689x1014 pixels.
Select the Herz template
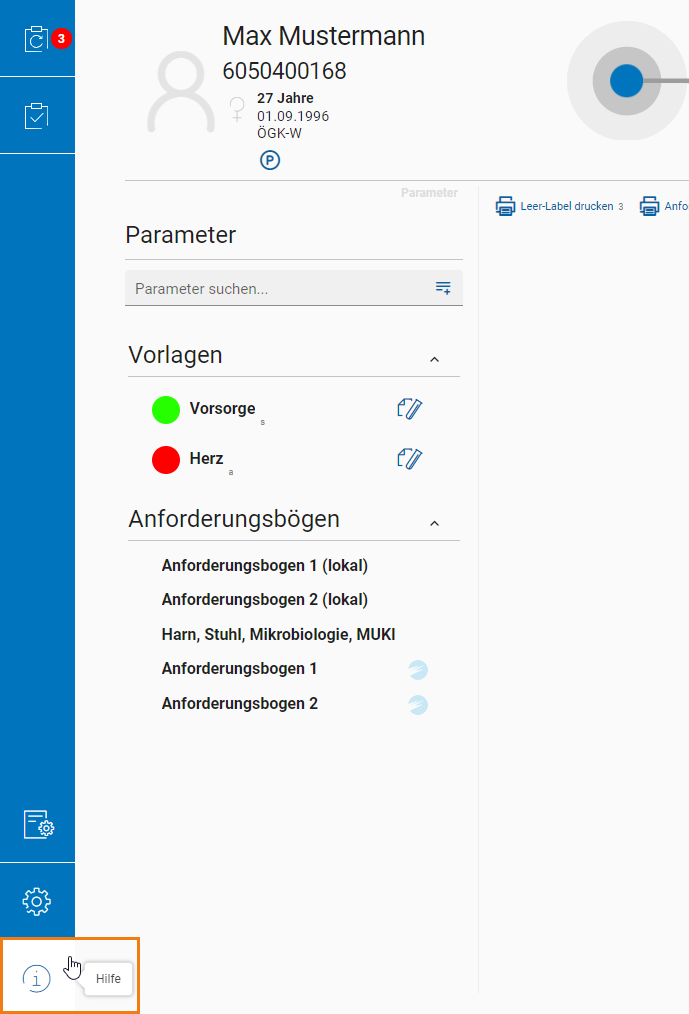206,458
